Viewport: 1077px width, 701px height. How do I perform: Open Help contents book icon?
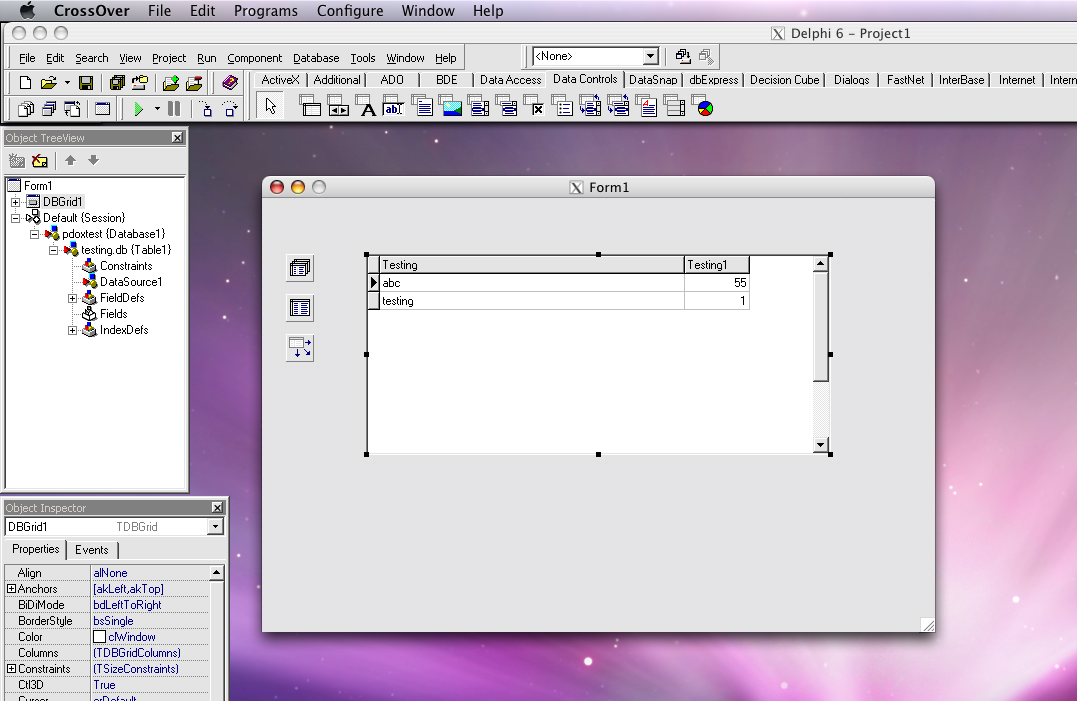230,83
